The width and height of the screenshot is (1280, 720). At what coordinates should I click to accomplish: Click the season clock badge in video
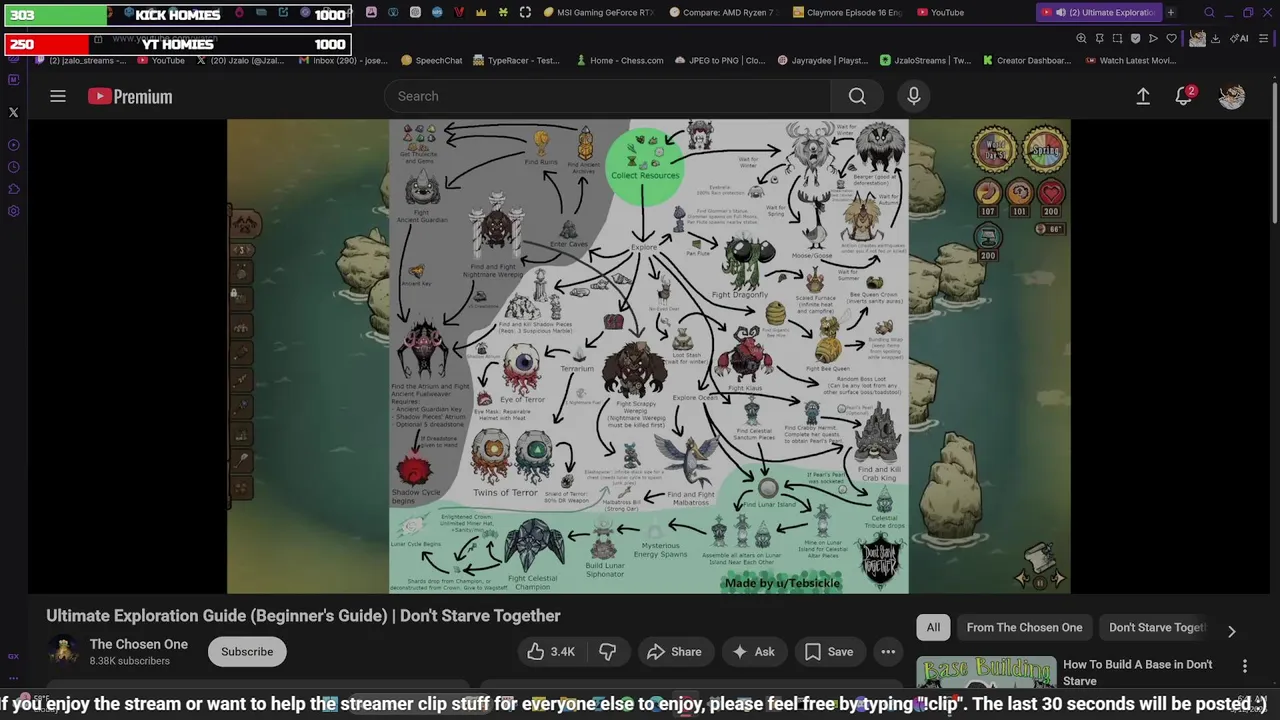pos(1044,150)
